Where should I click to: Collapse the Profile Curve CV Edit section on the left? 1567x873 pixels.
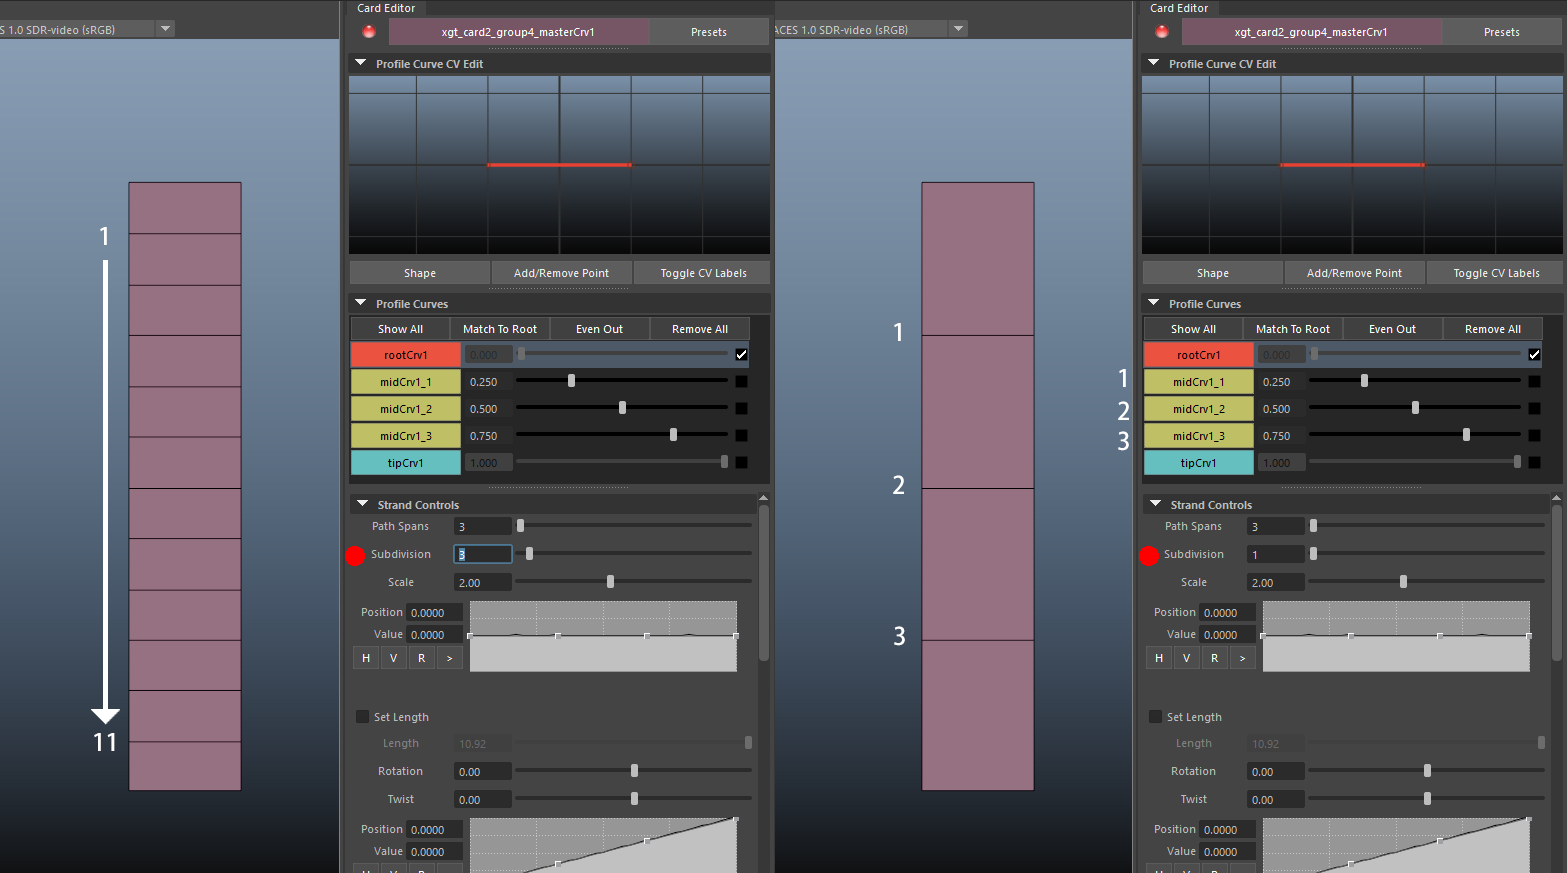pos(361,63)
